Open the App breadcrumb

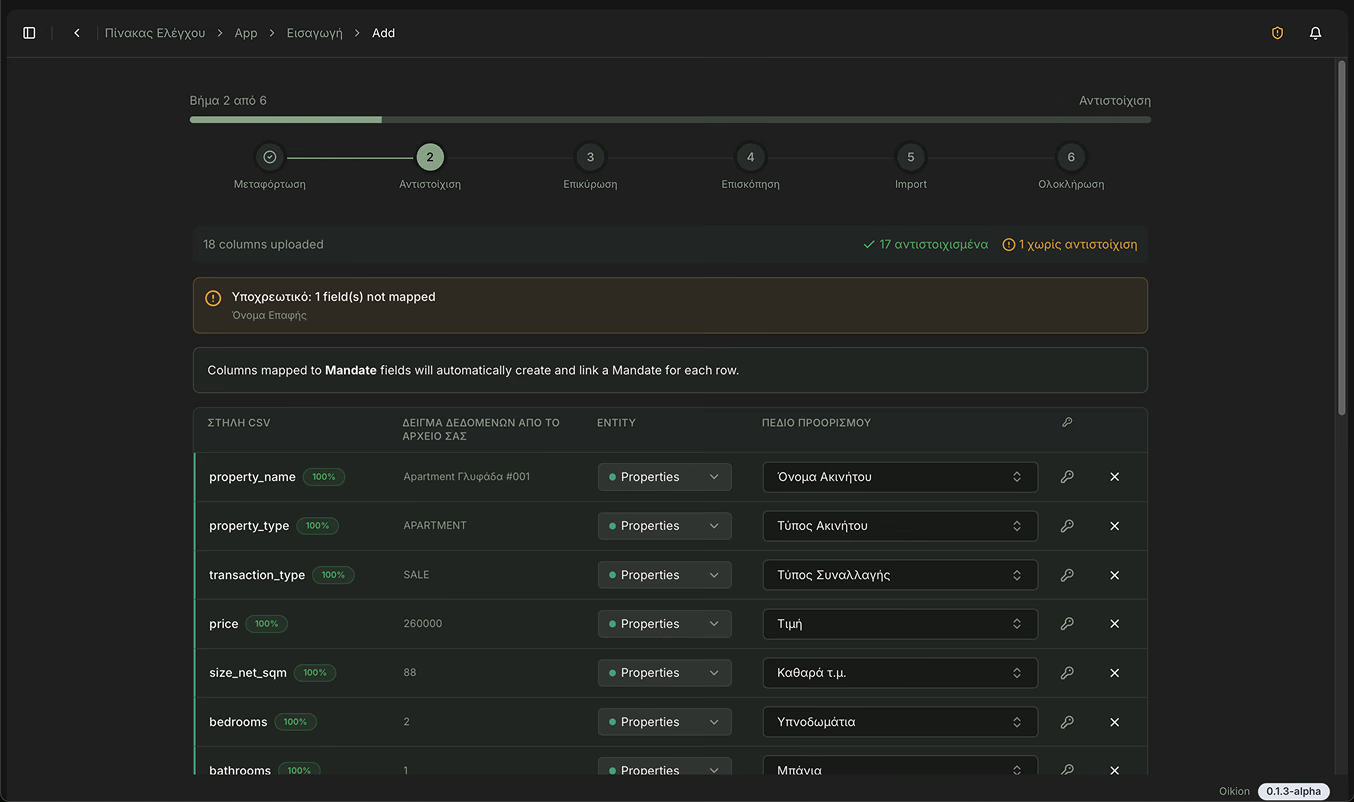tap(246, 33)
